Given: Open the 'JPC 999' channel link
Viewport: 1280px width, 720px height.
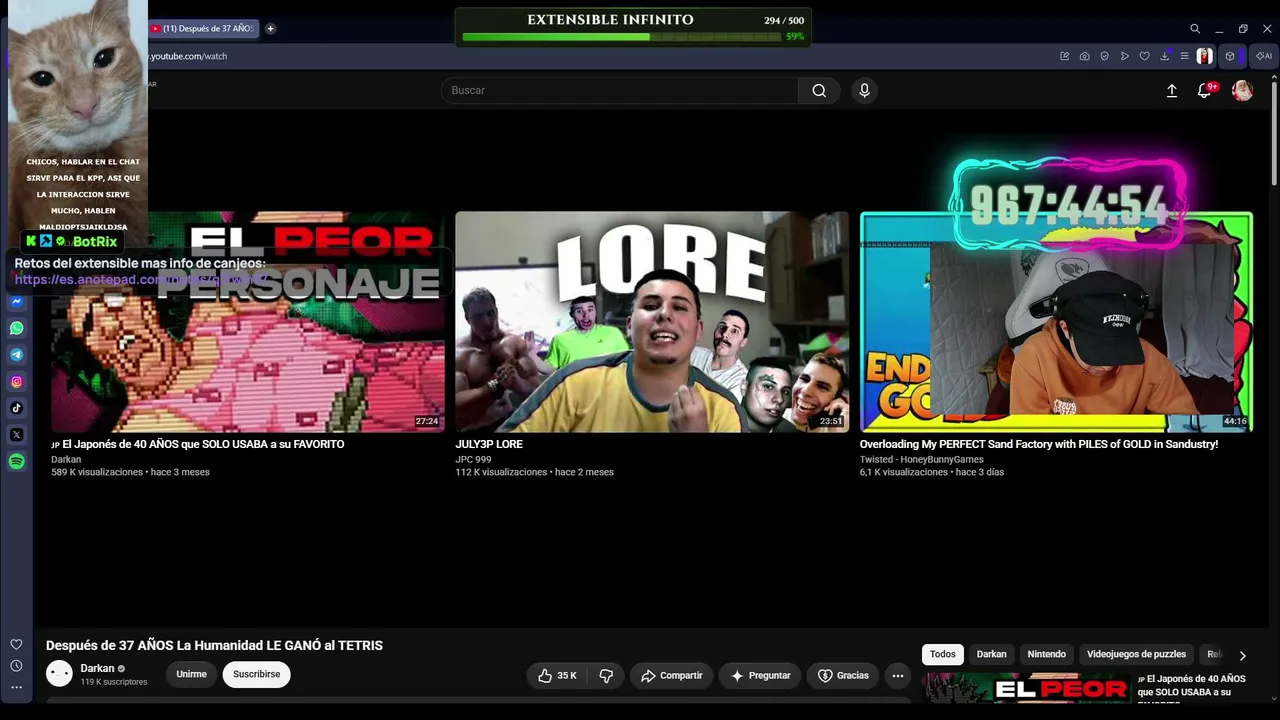Looking at the screenshot, I should [x=473, y=460].
